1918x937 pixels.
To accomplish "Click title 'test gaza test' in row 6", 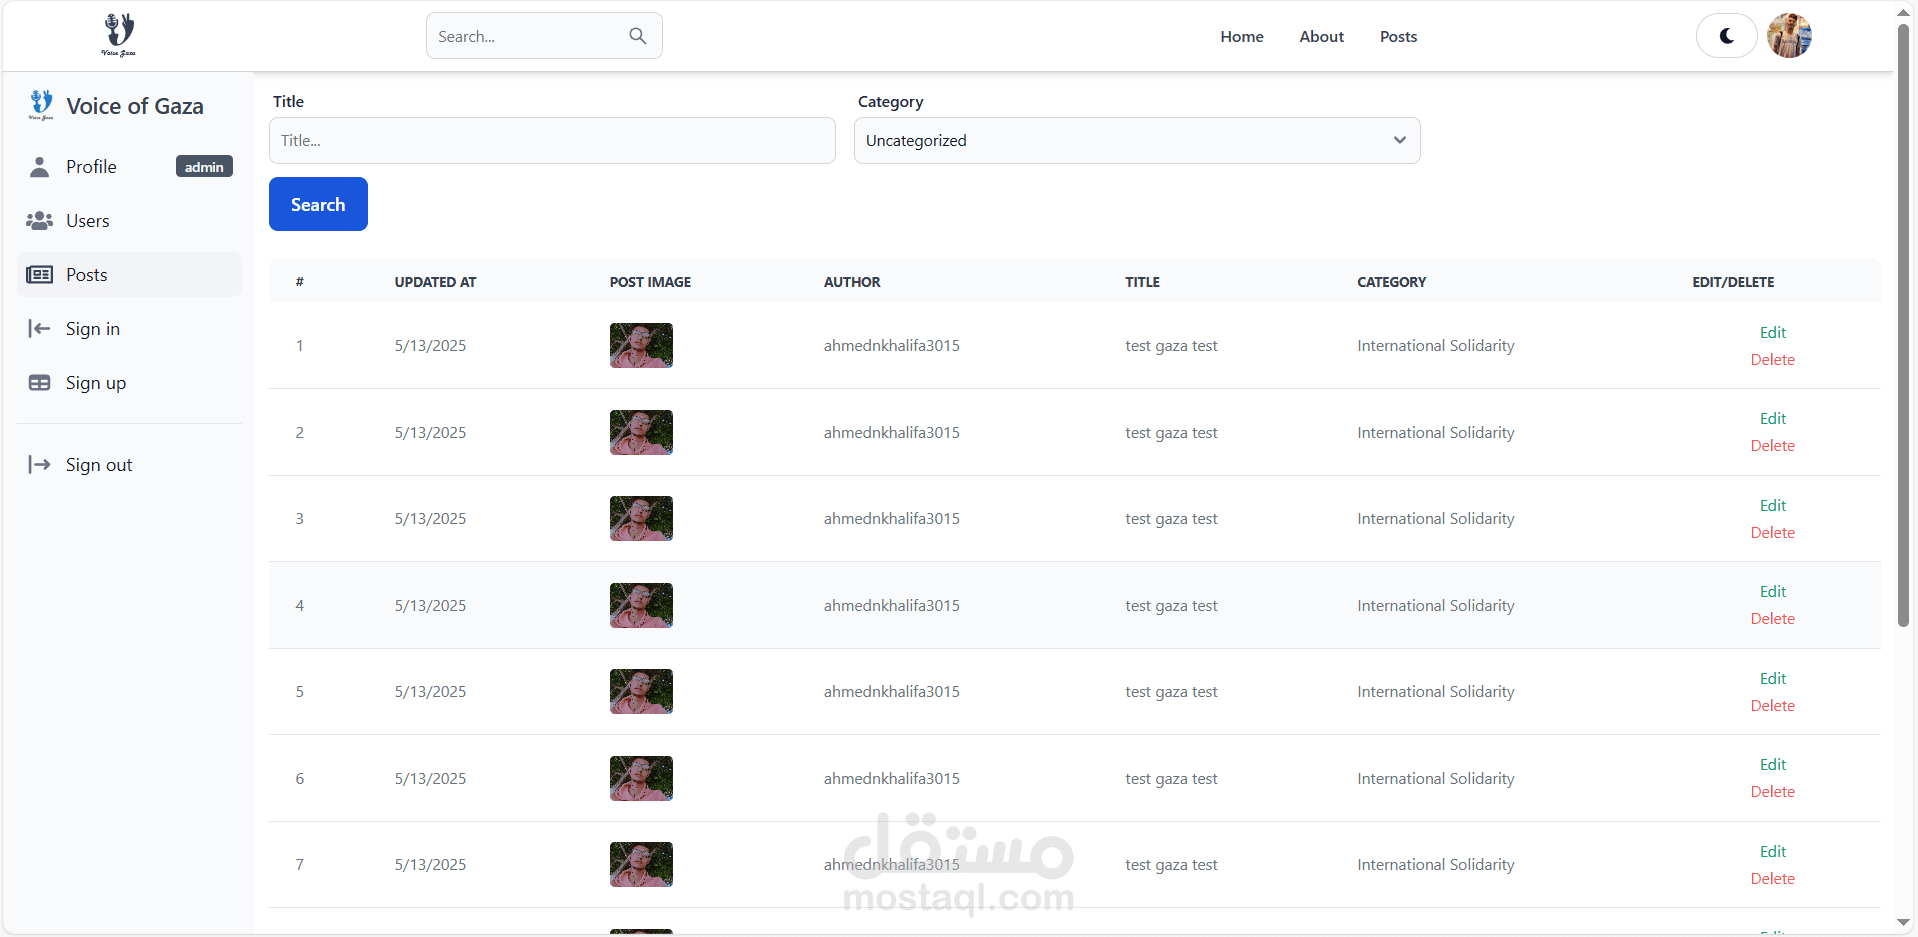I will [x=1171, y=779].
